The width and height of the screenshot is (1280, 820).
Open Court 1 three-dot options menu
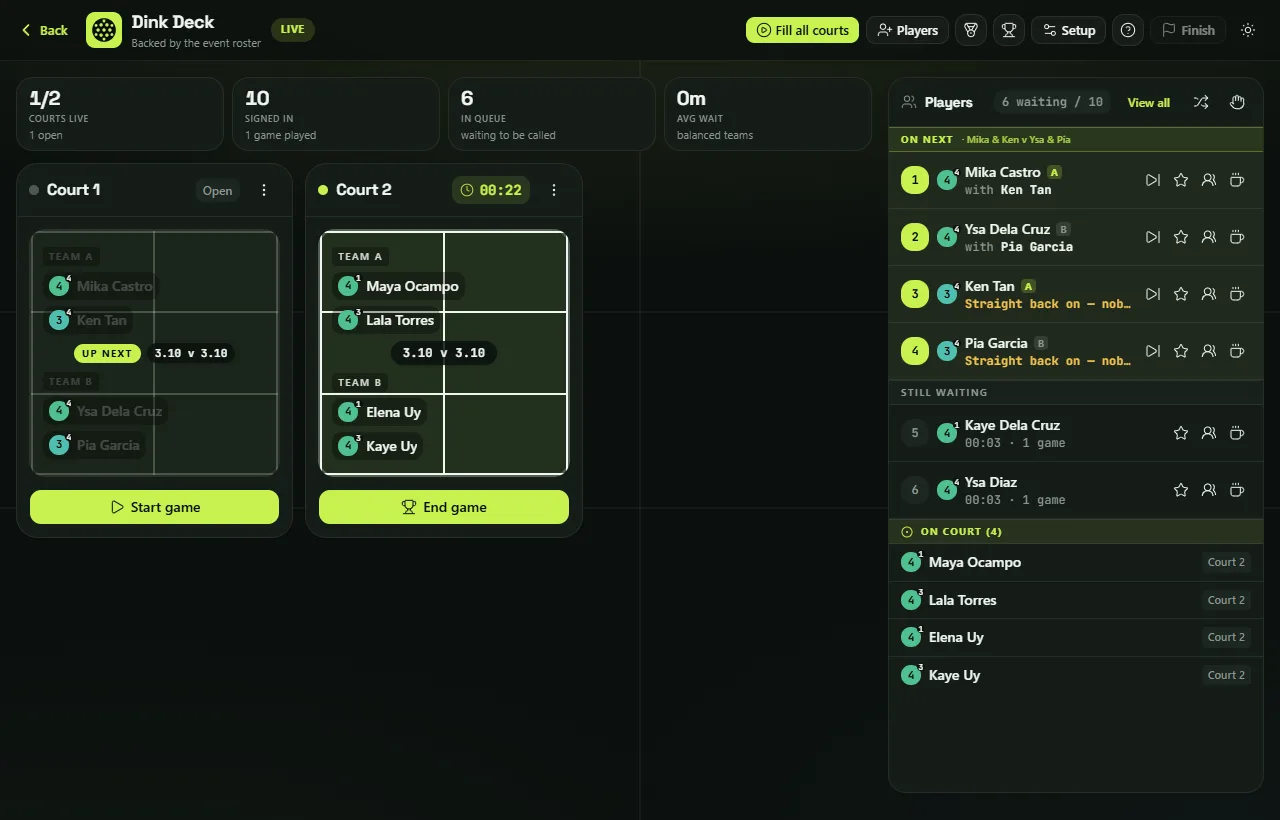click(x=264, y=190)
